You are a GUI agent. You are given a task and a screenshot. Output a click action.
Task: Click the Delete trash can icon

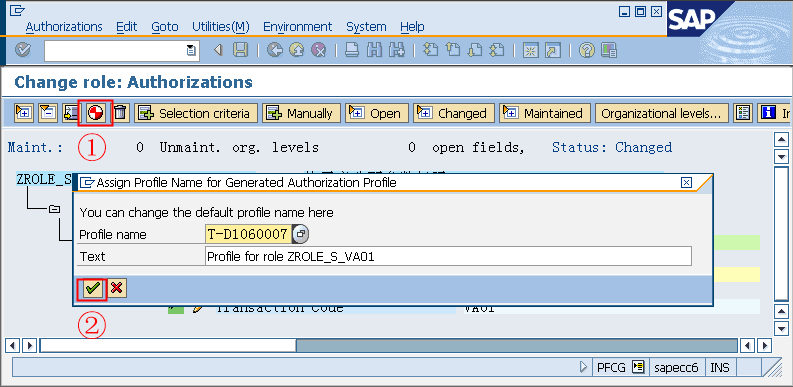[120, 113]
